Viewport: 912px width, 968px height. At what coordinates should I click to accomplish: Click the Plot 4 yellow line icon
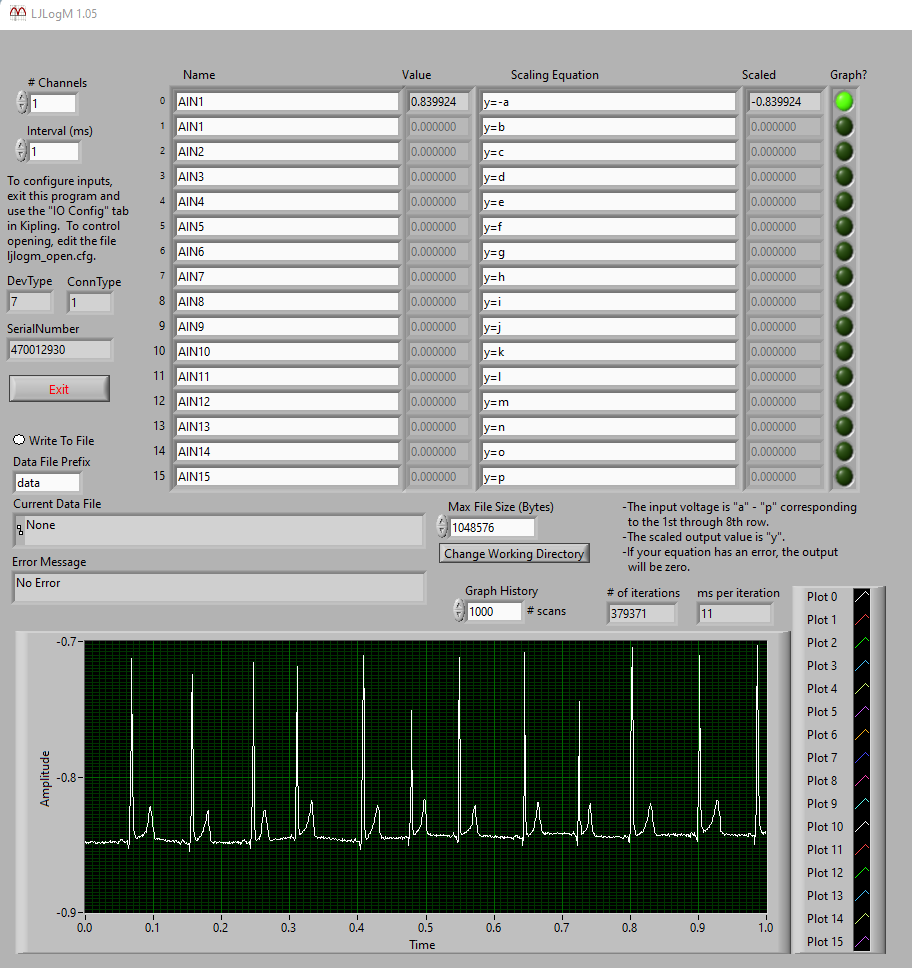click(863, 689)
